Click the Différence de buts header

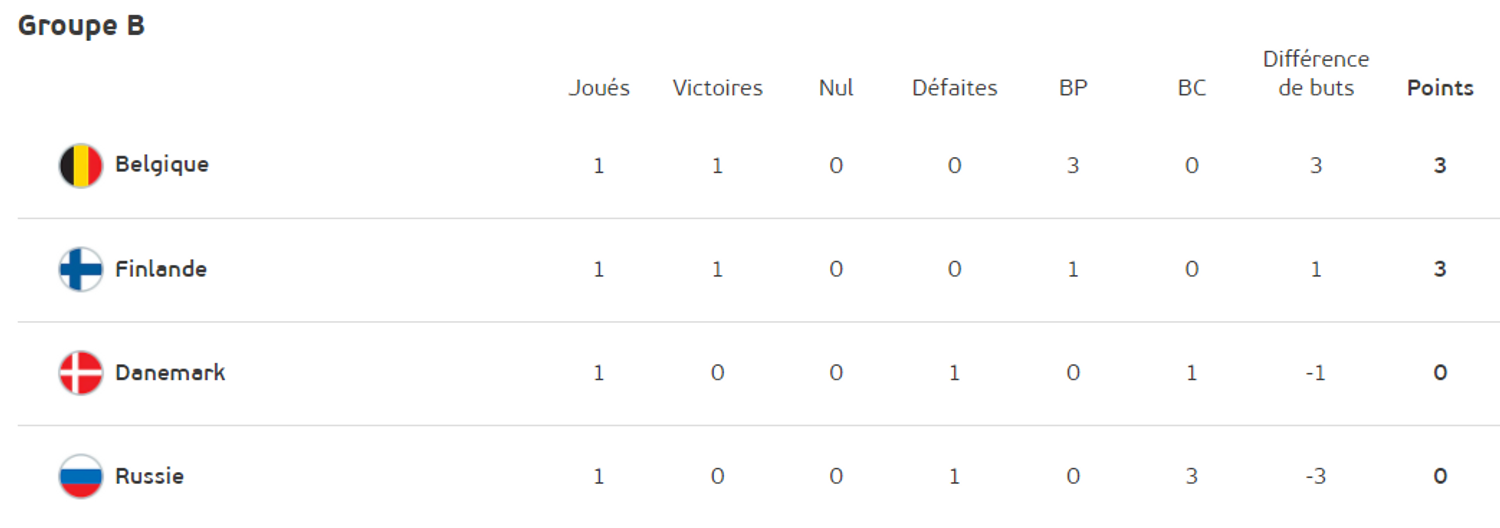[1316, 74]
